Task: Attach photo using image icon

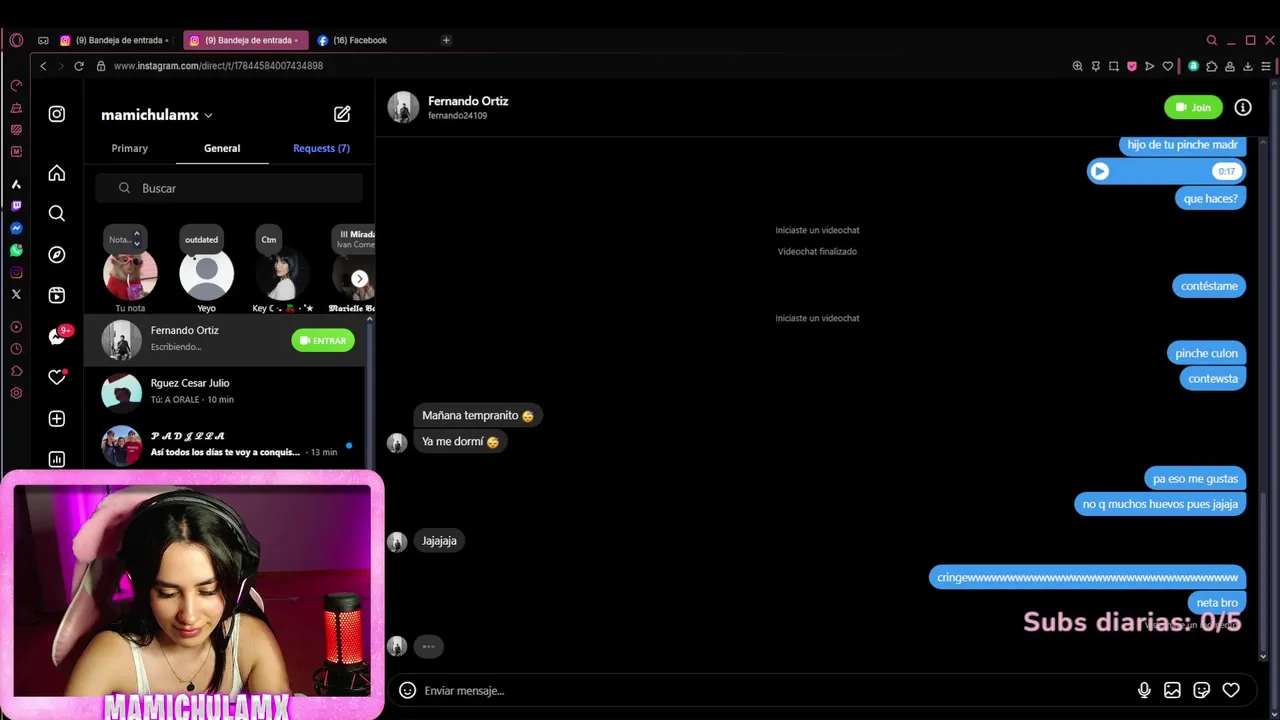Action: 1172,690
